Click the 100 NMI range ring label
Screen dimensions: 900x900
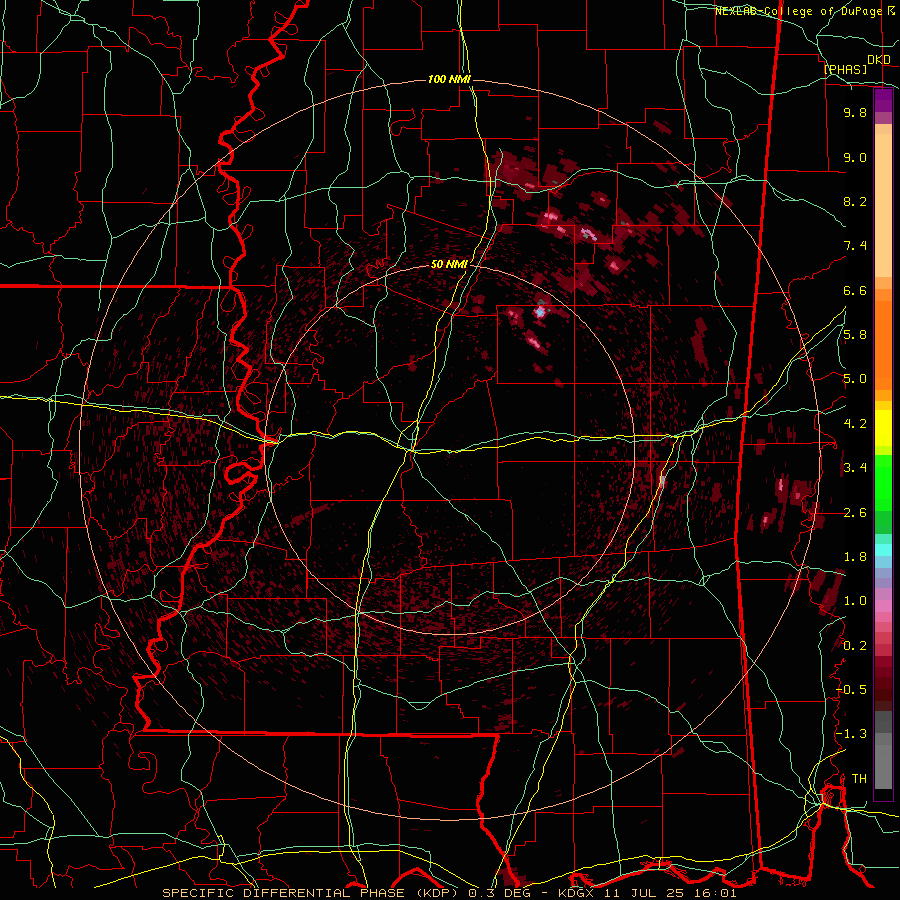pyautogui.click(x=449, y=79)
